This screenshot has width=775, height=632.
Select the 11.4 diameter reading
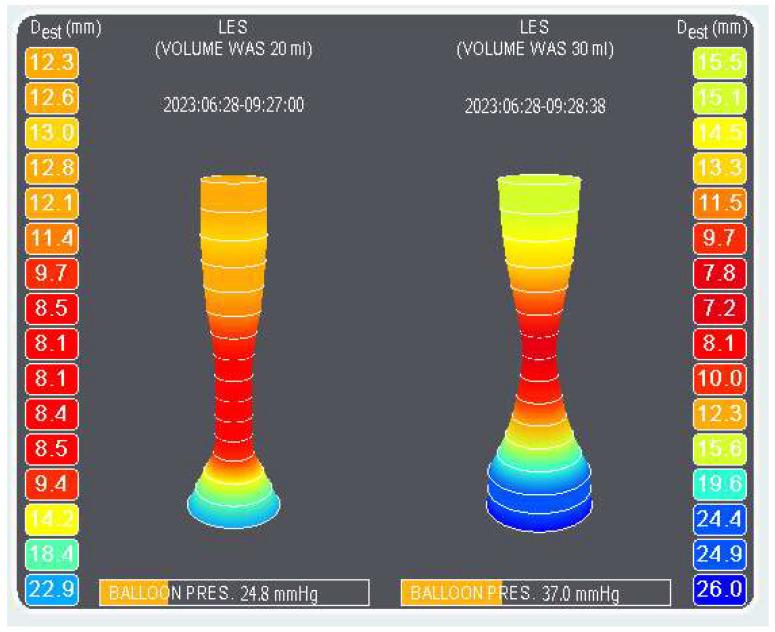click(51, 238)
